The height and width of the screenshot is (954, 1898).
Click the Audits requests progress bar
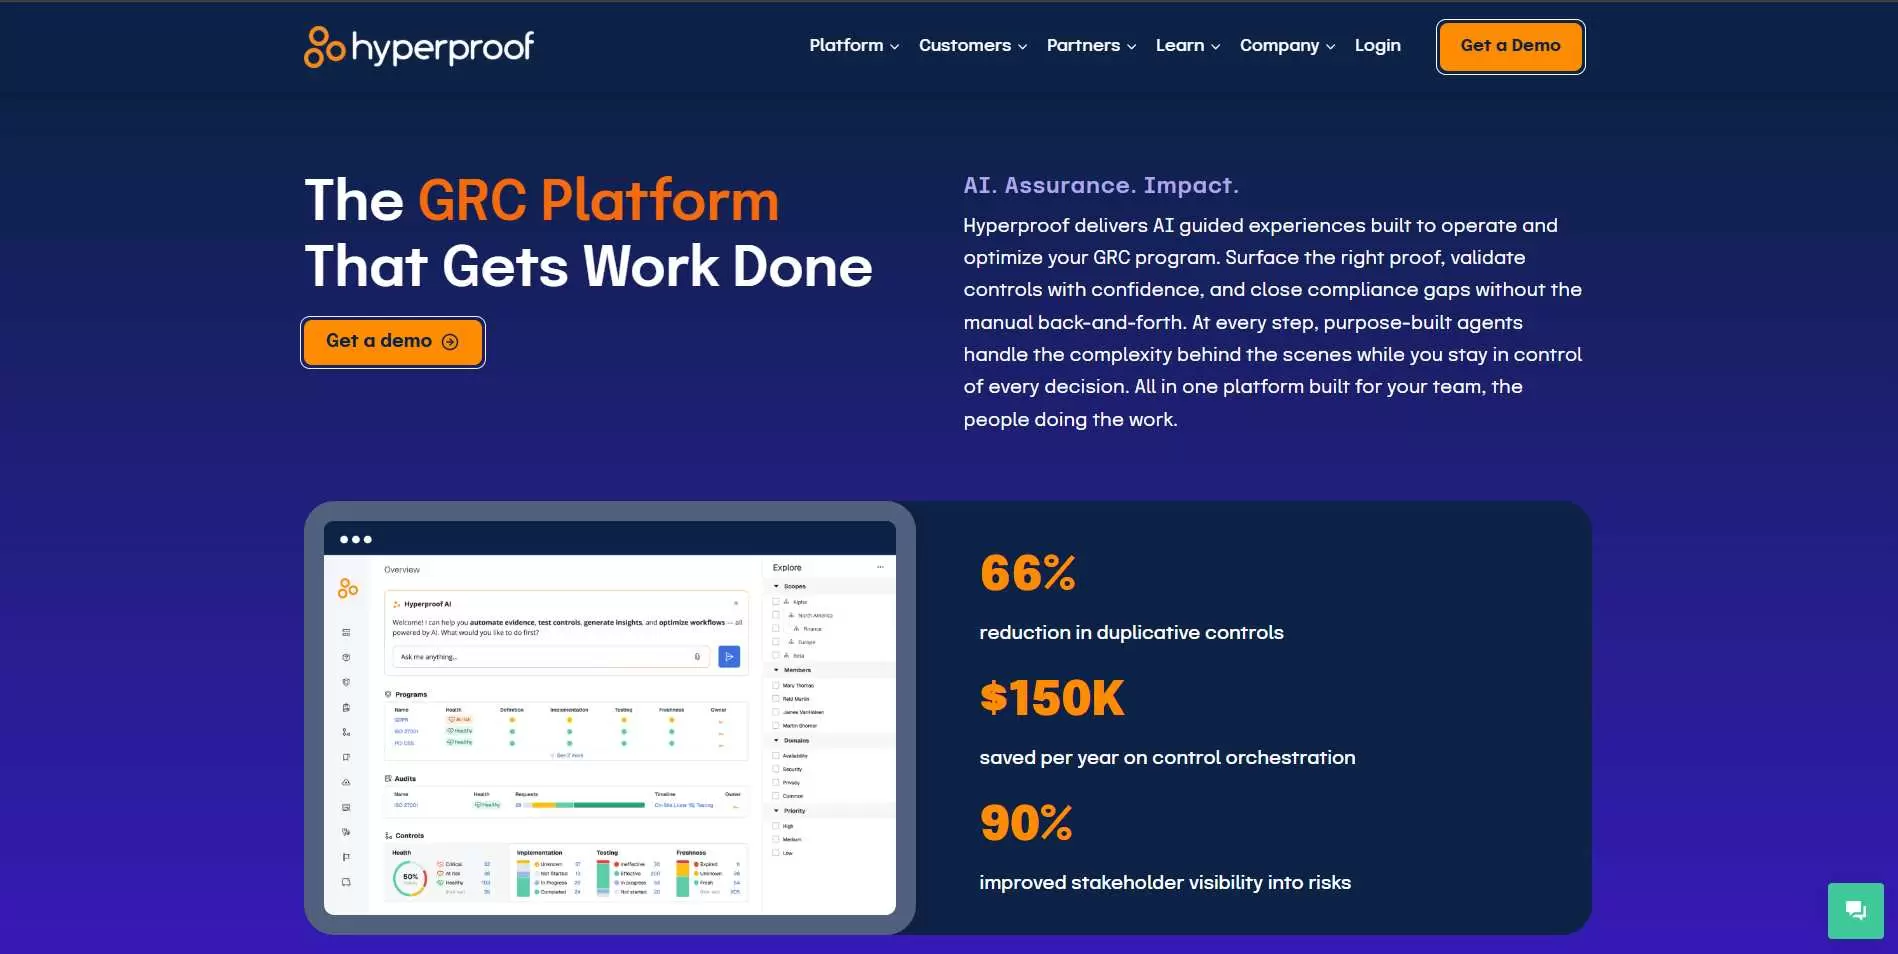tap(587, 805)
